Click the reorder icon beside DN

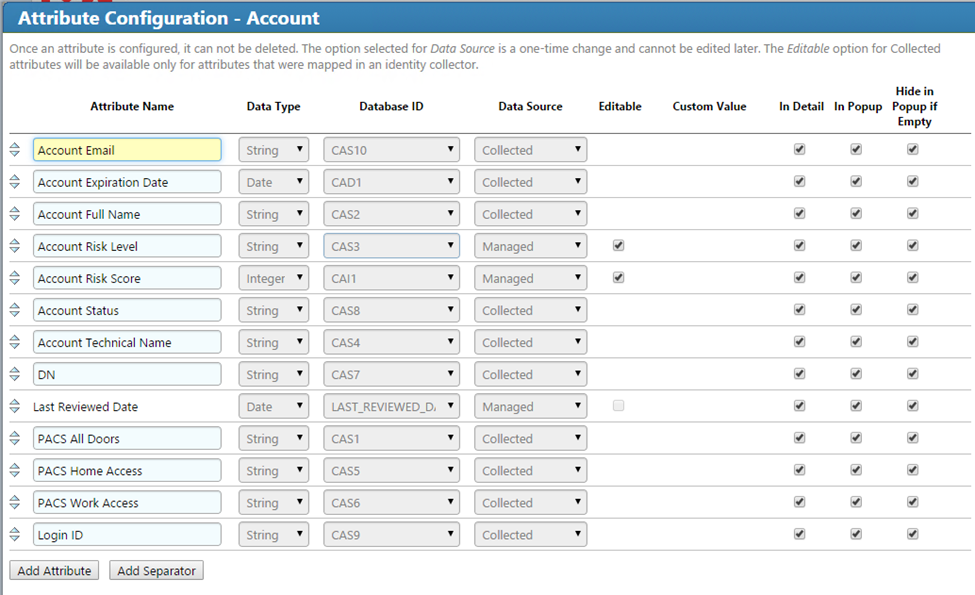coord(15,373)
